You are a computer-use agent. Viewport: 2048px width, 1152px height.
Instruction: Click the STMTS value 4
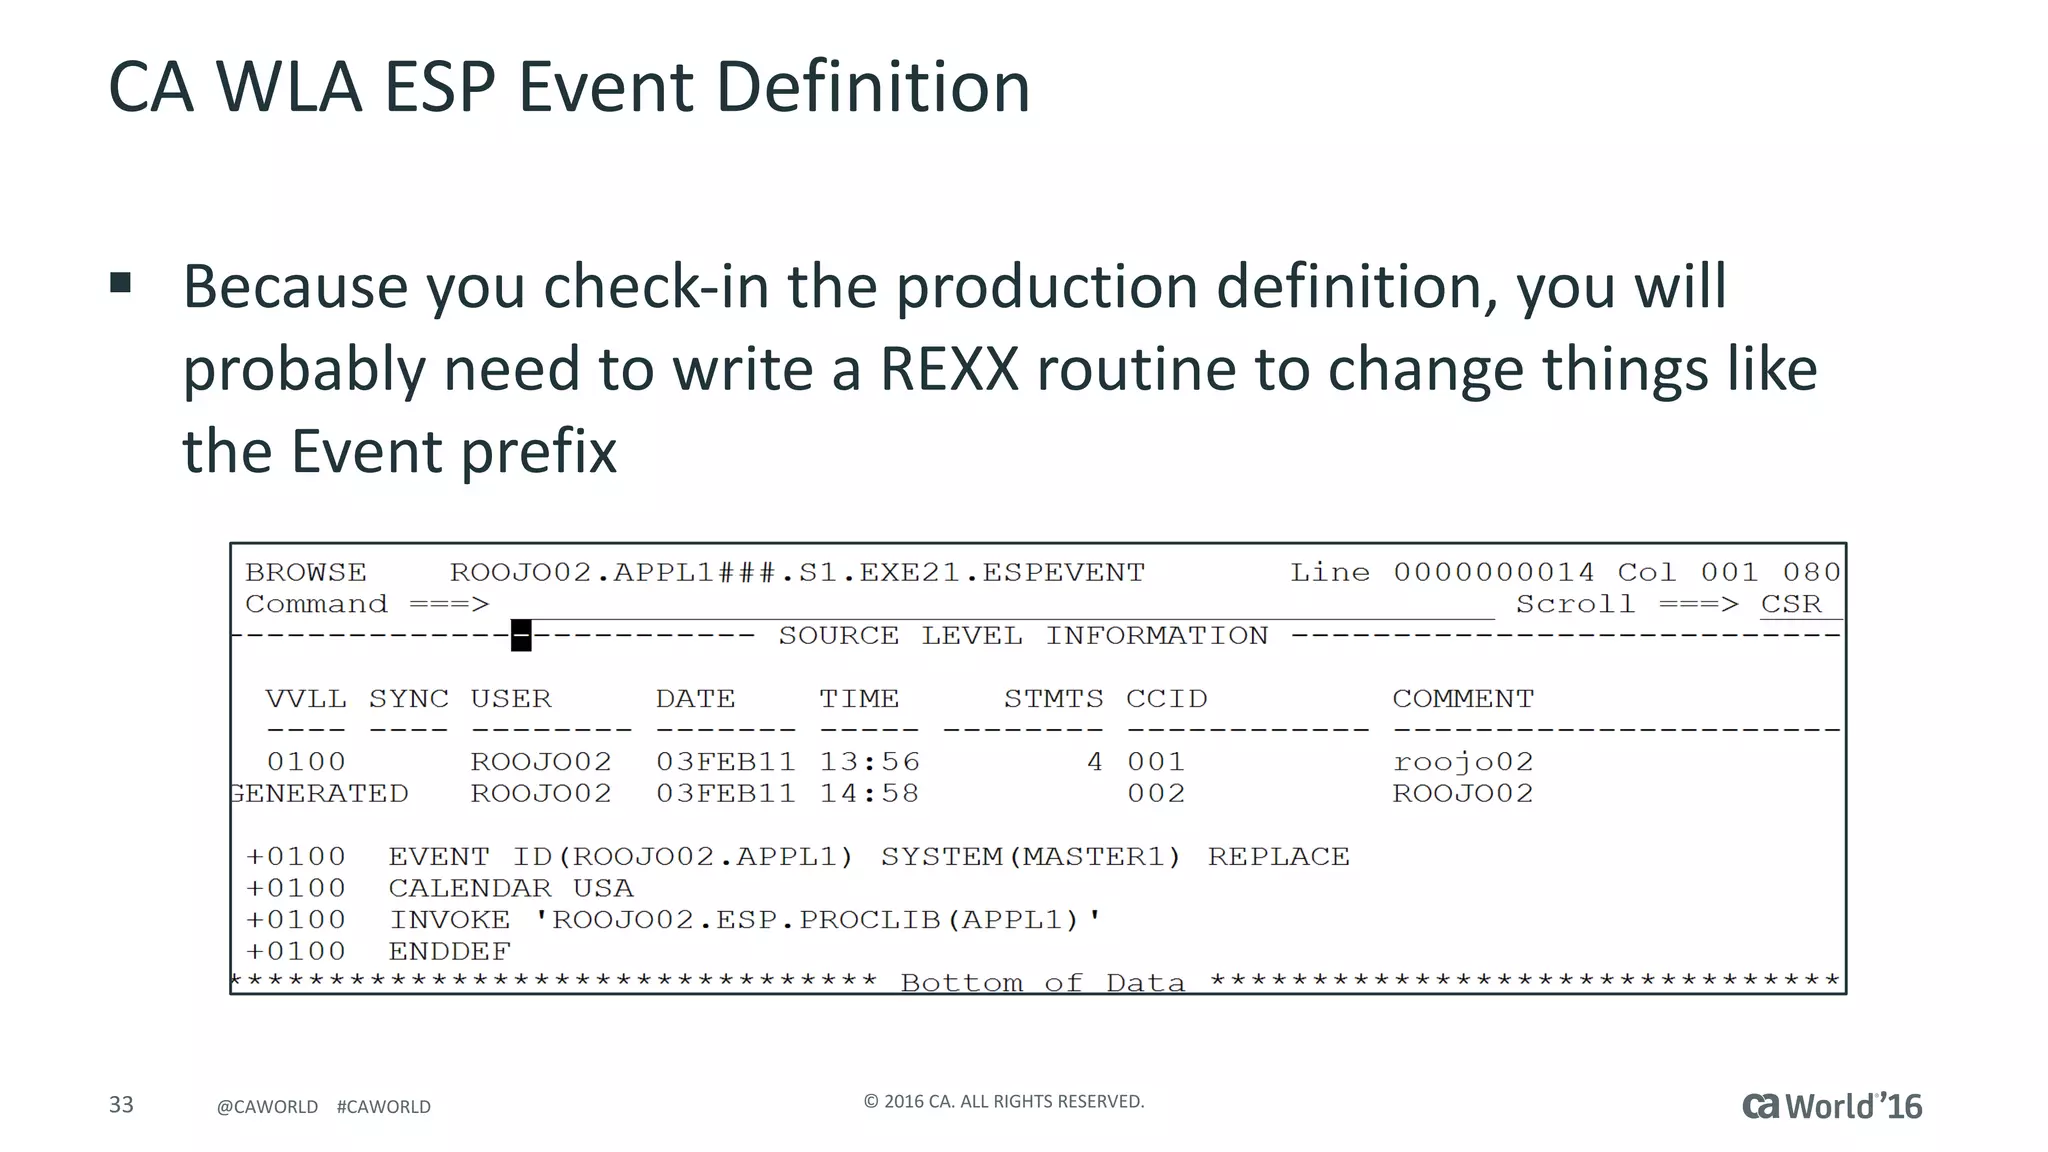coord(1095,762)
